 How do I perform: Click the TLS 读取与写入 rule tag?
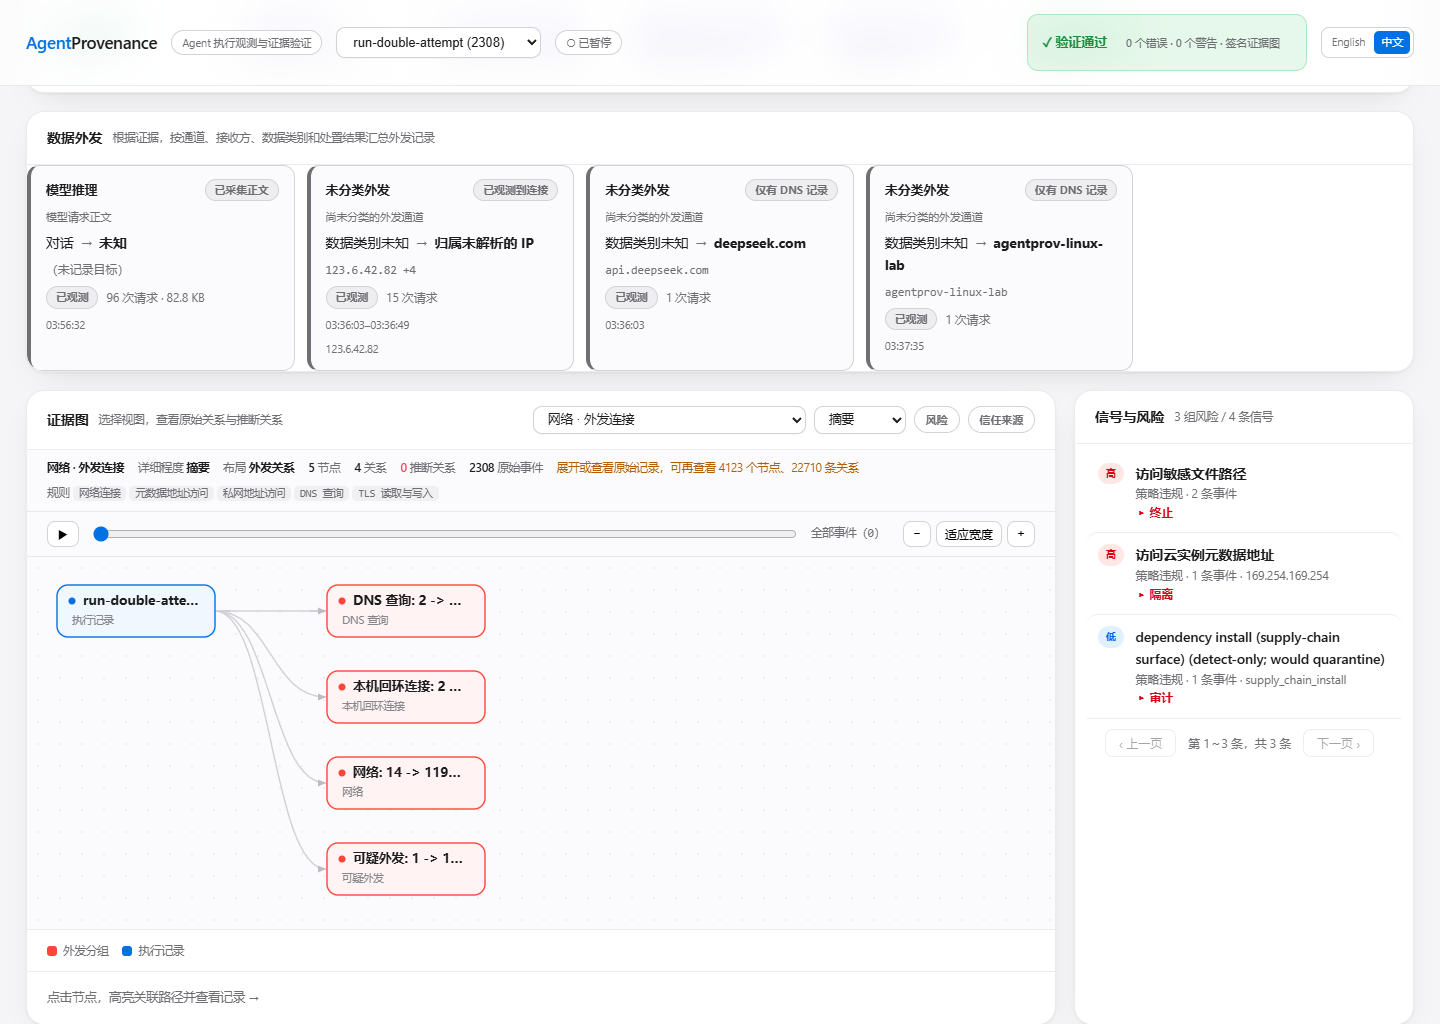coord(396,493)
